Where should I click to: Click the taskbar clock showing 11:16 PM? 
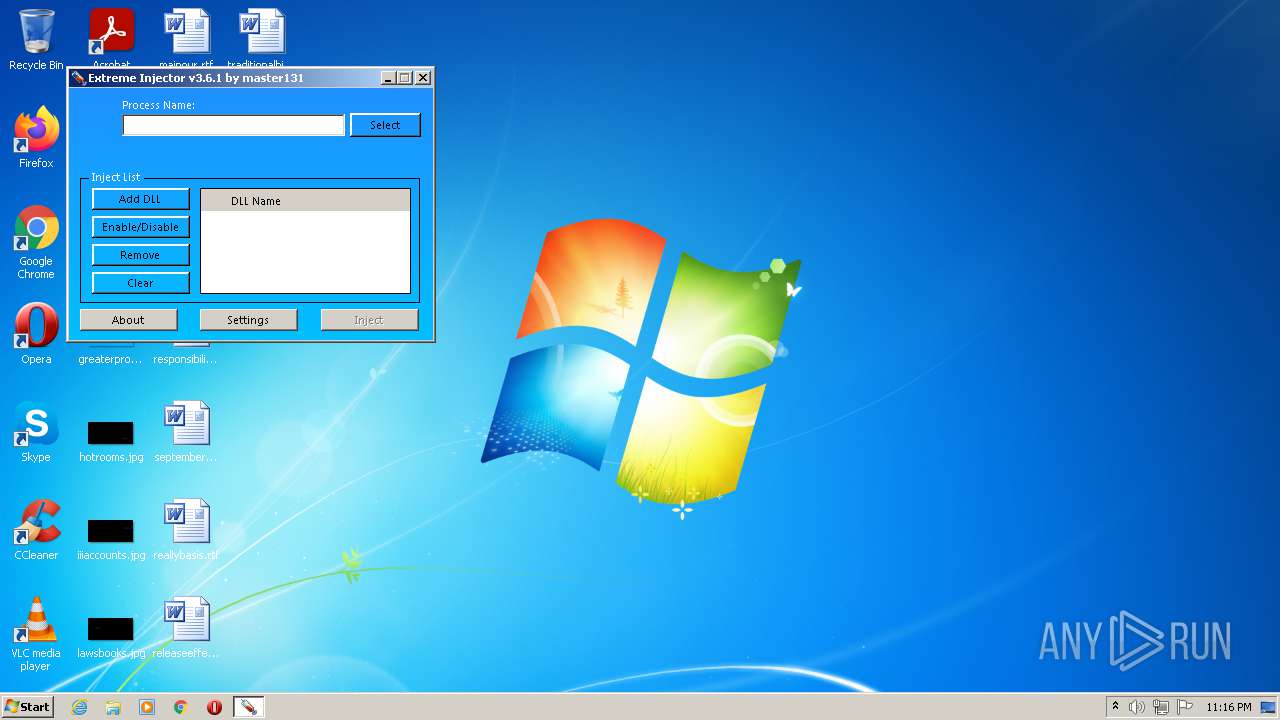click(1228, 707)
